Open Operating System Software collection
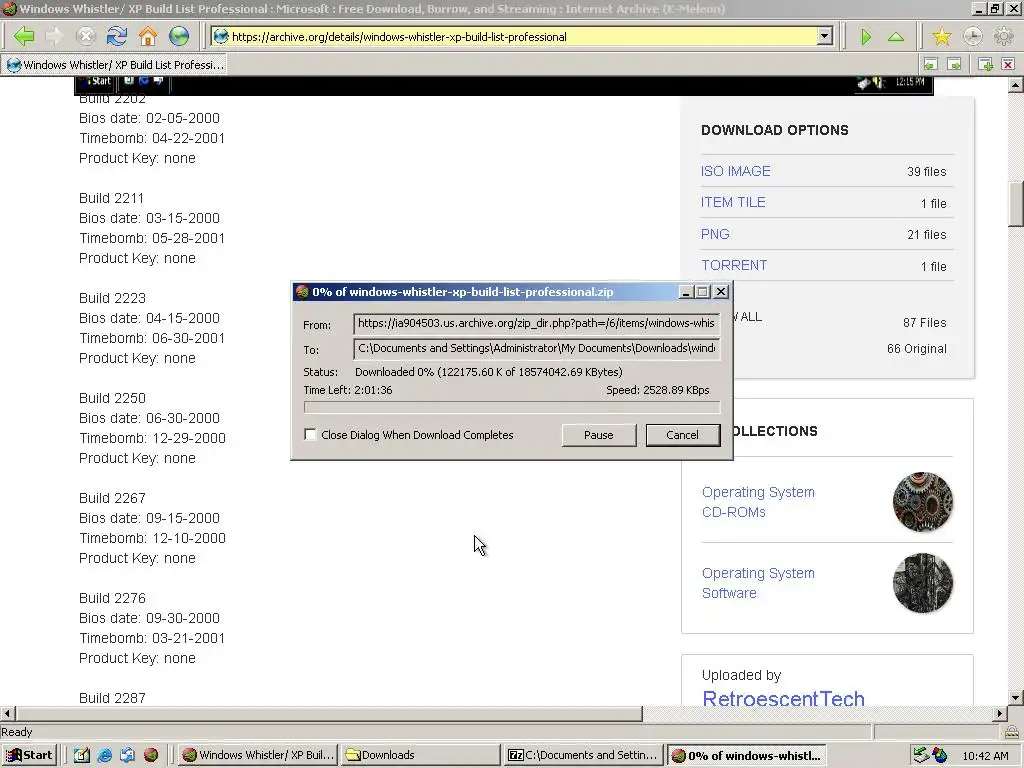 coord(758,583)
